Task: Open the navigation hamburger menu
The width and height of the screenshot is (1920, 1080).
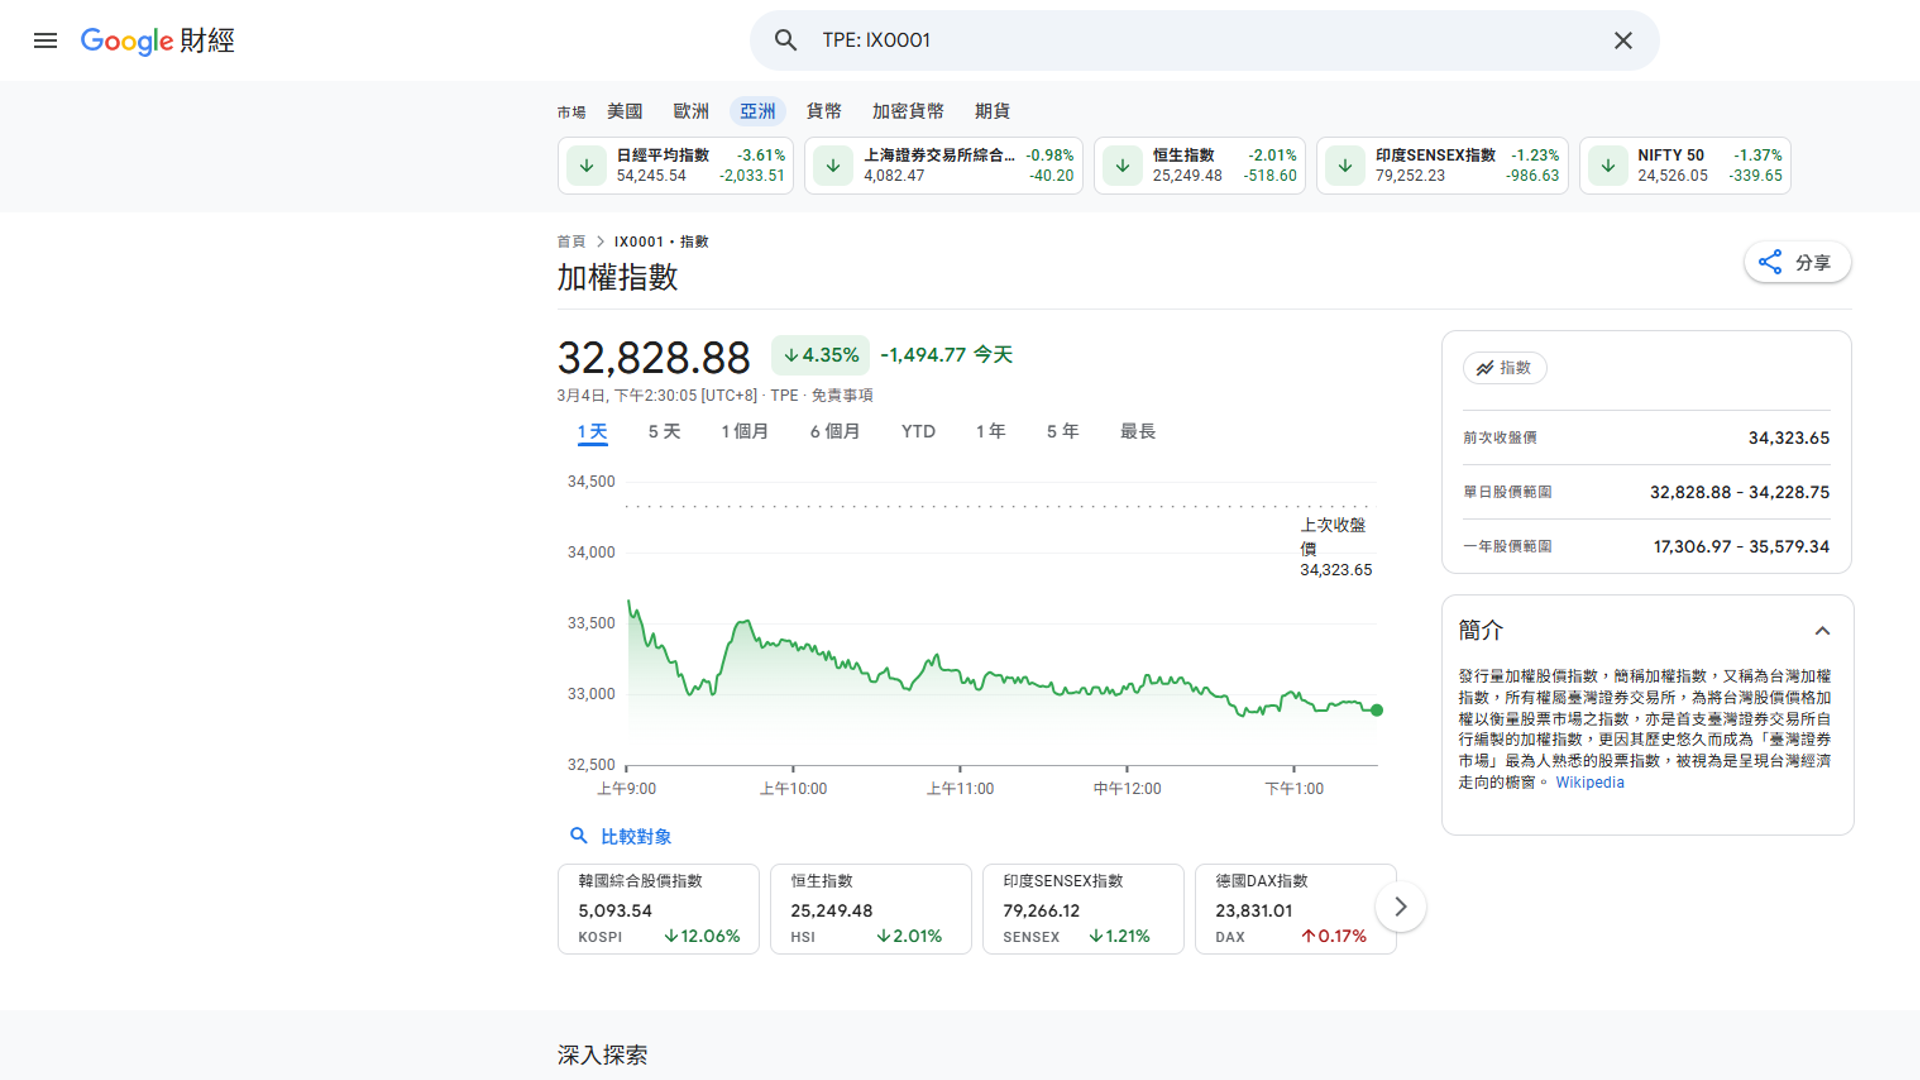Action: [45, 40]
